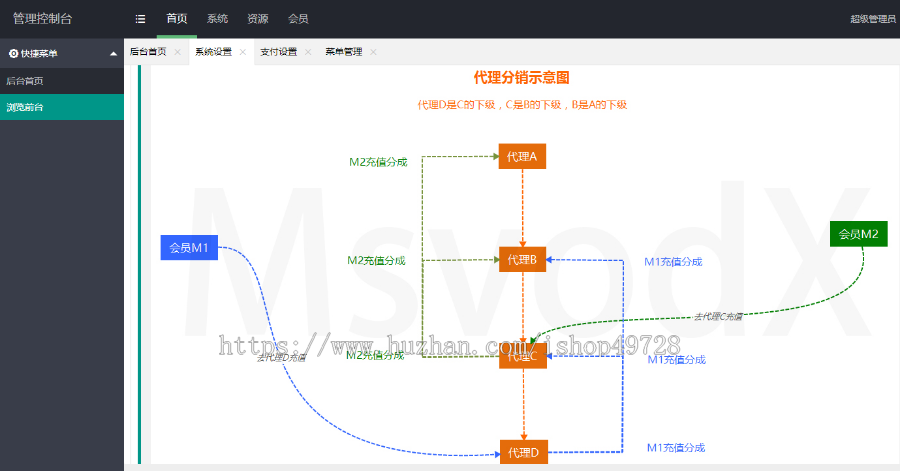
Task: Click the 去代理C充值 label
Action: coord(718,316)
